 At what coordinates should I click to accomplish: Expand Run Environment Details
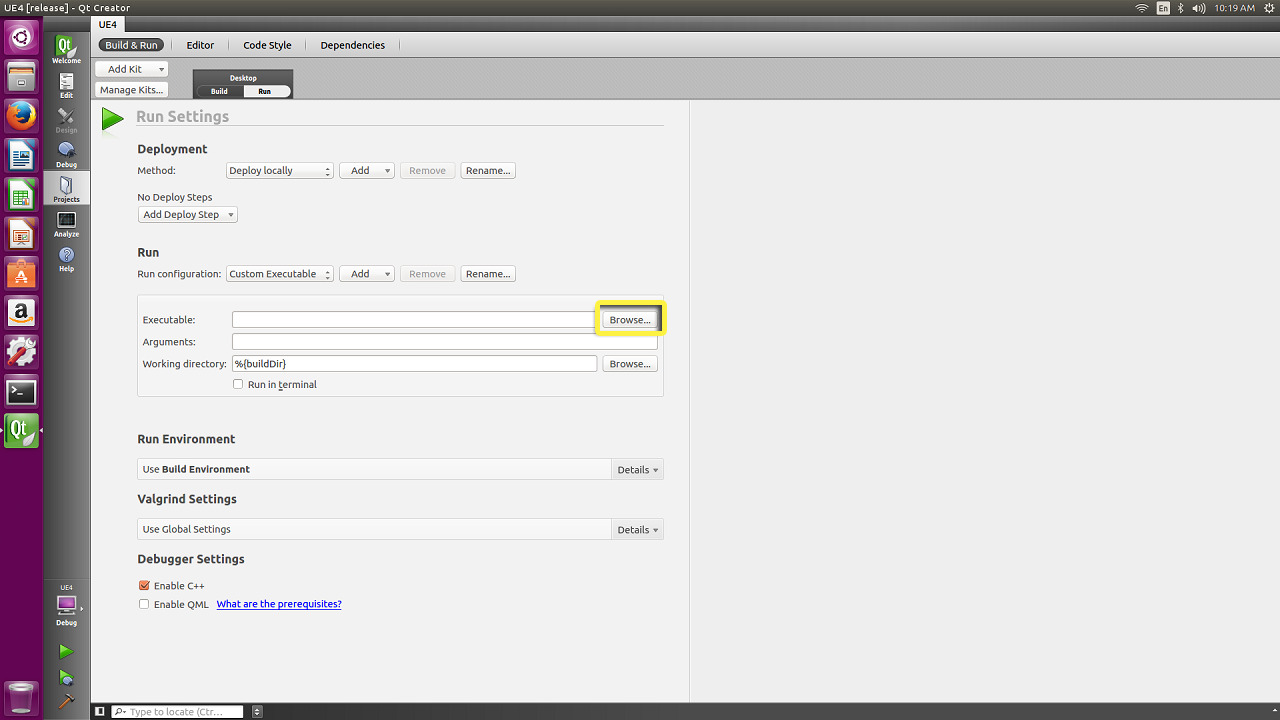pos(637,470)
